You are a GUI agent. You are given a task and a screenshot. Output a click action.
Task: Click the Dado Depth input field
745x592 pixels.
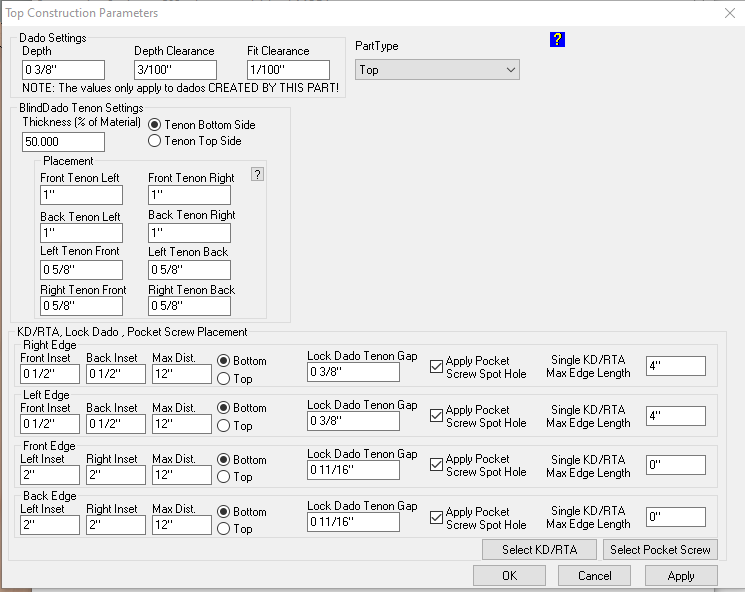63,70
